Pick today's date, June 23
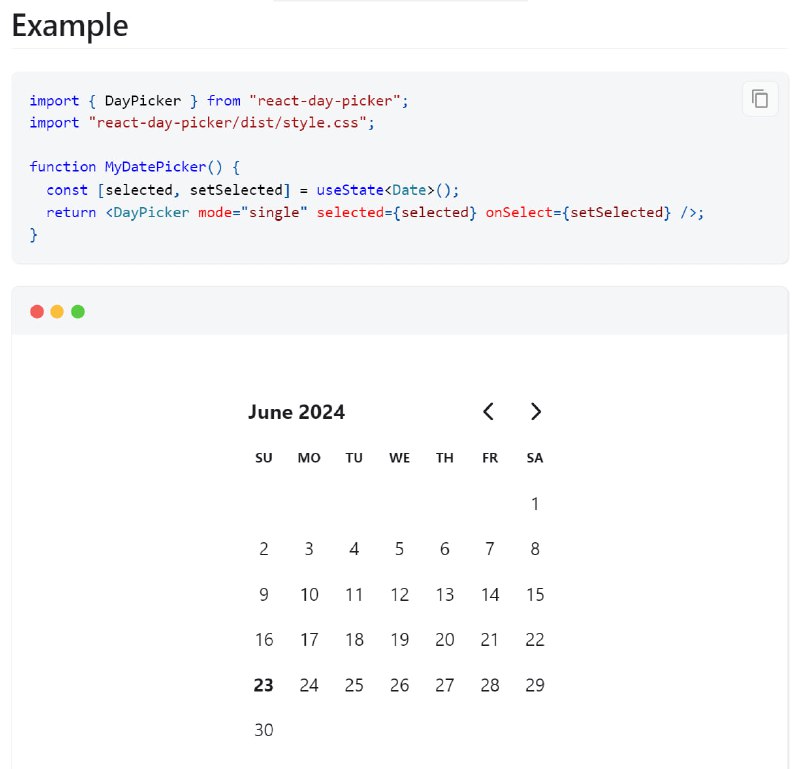This screenshot has height=769, width=800. pyautogui.click(x=264, y=685)
